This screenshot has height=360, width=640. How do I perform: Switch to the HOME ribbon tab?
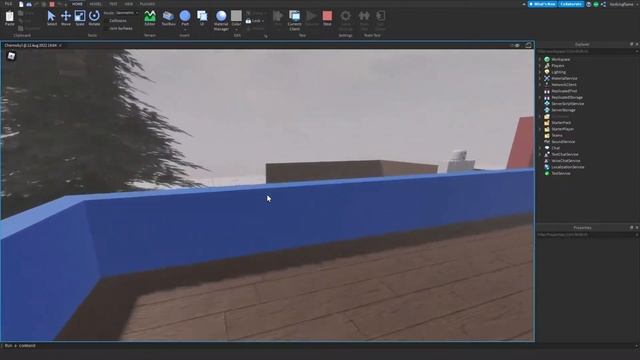click(x=77, y=4)
